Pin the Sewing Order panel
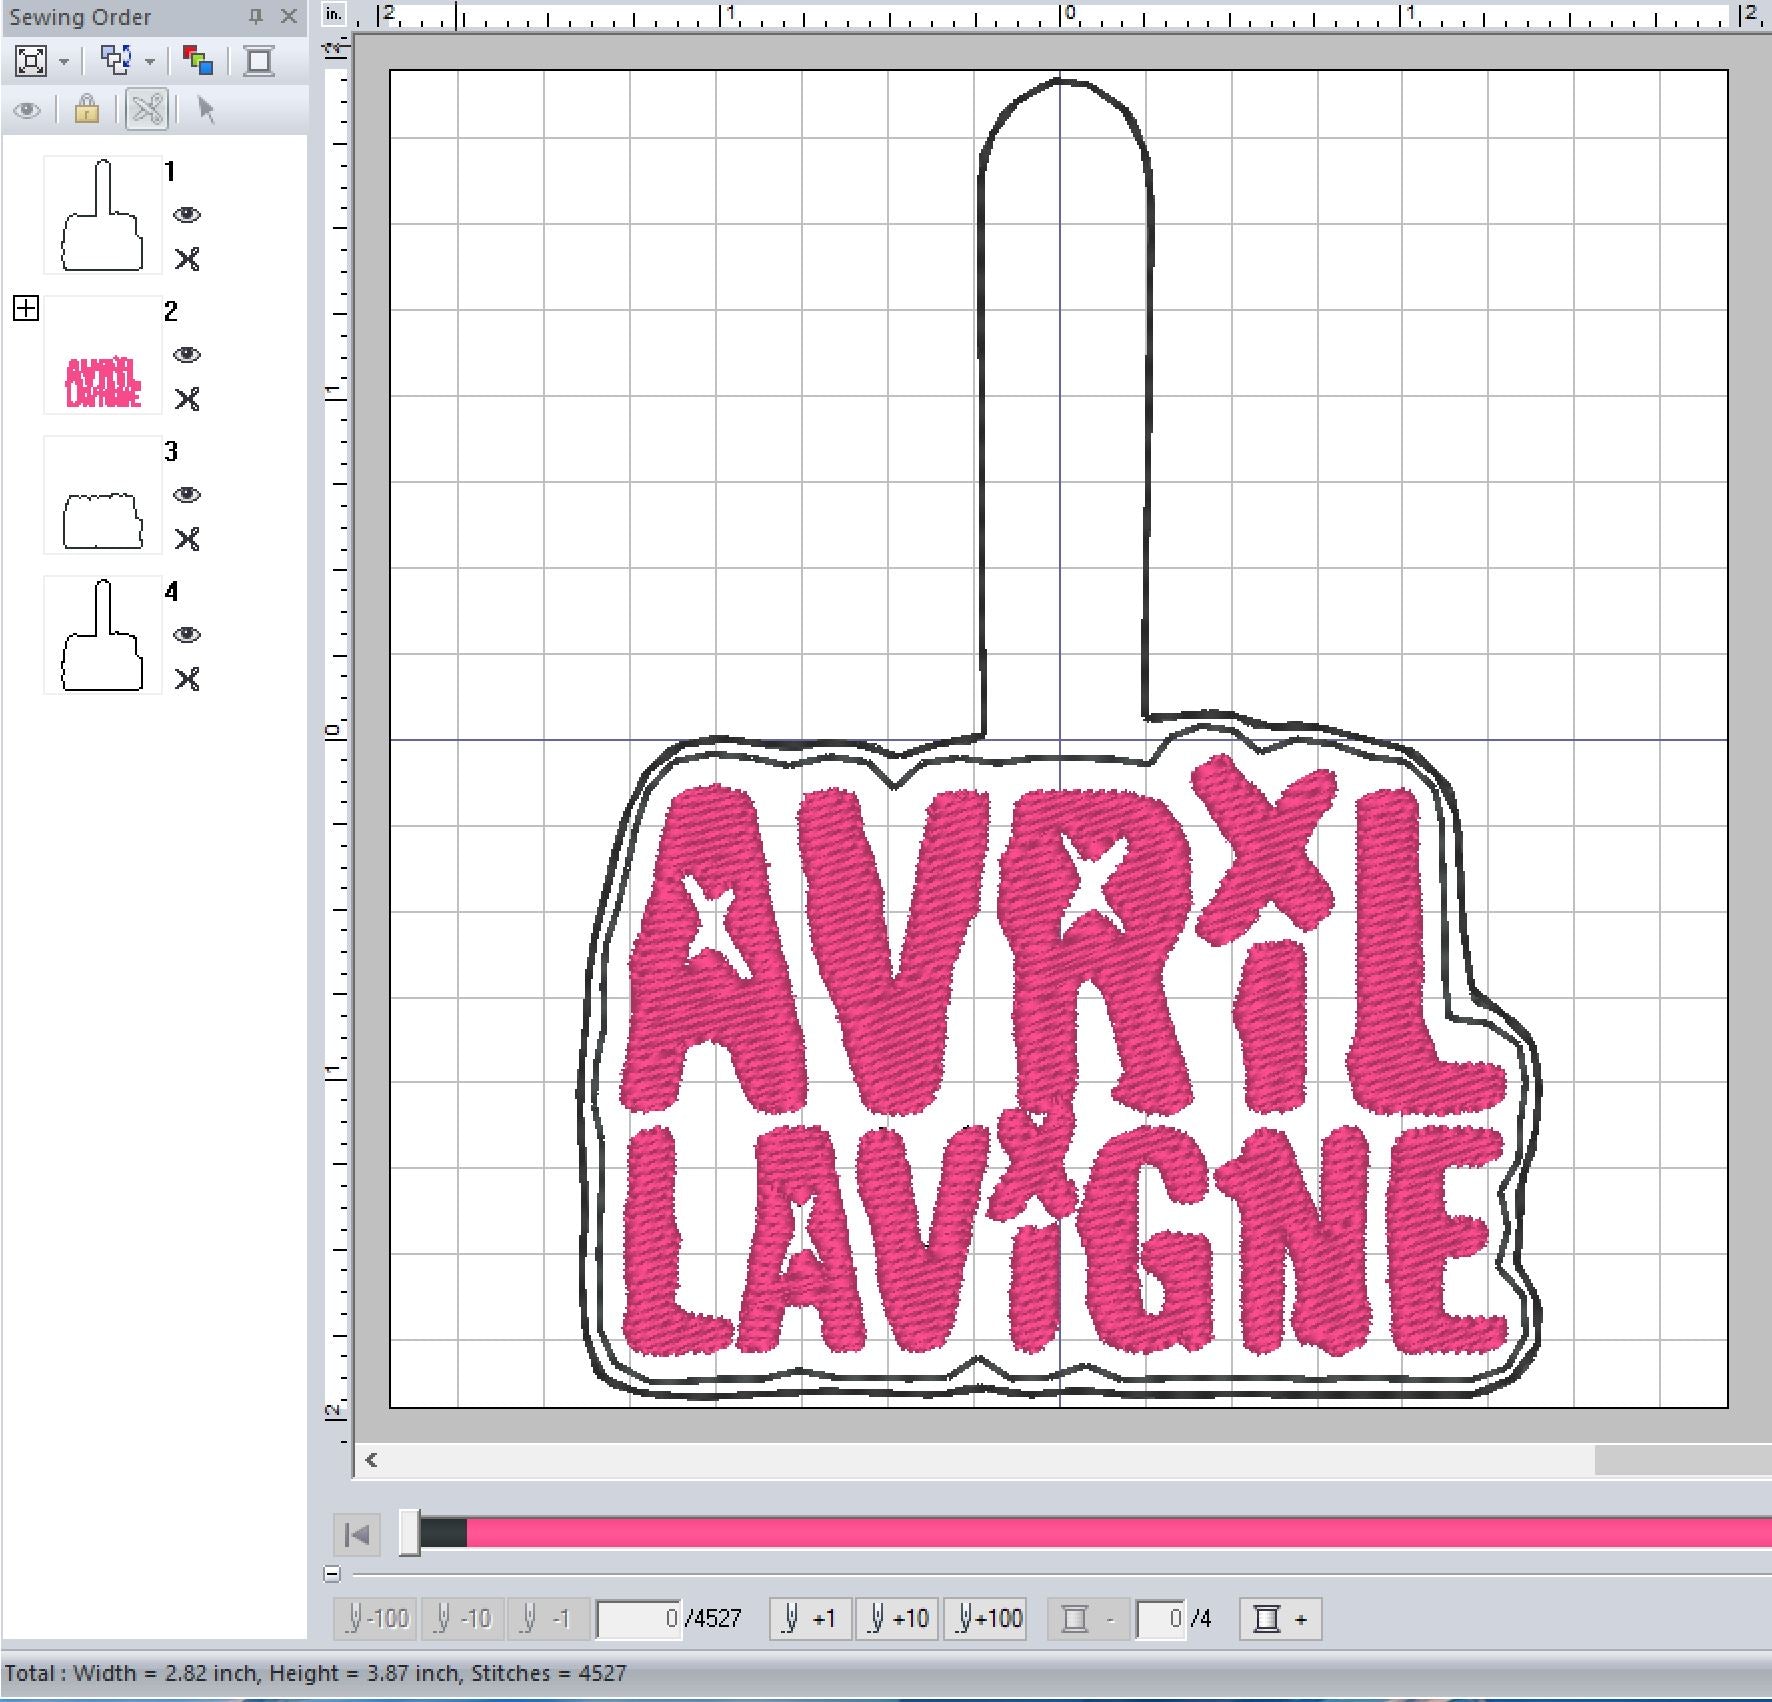Viewport: 1772px width, 1702px height. (x=256, y=16)
